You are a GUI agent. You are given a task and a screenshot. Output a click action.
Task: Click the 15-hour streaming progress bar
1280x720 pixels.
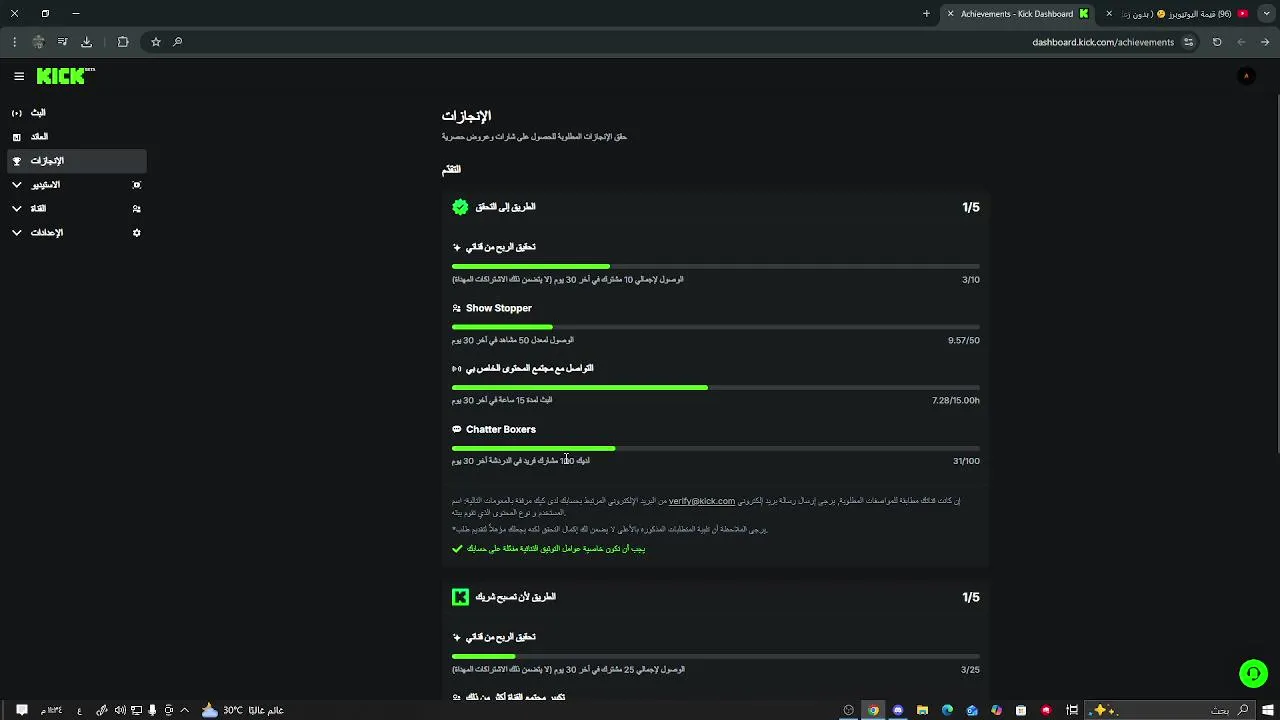[x=716, y=388]
